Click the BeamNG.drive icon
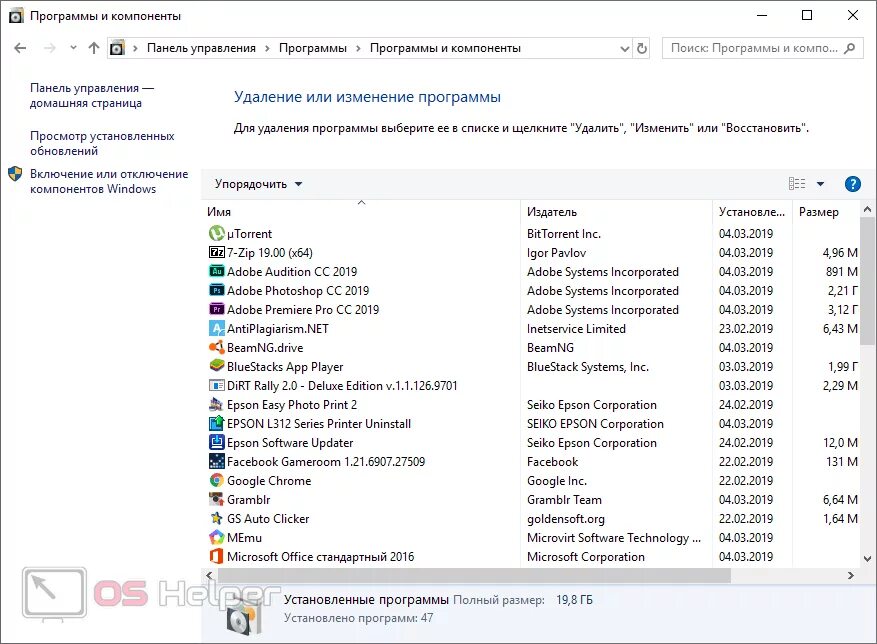 [x=216, y=347]
